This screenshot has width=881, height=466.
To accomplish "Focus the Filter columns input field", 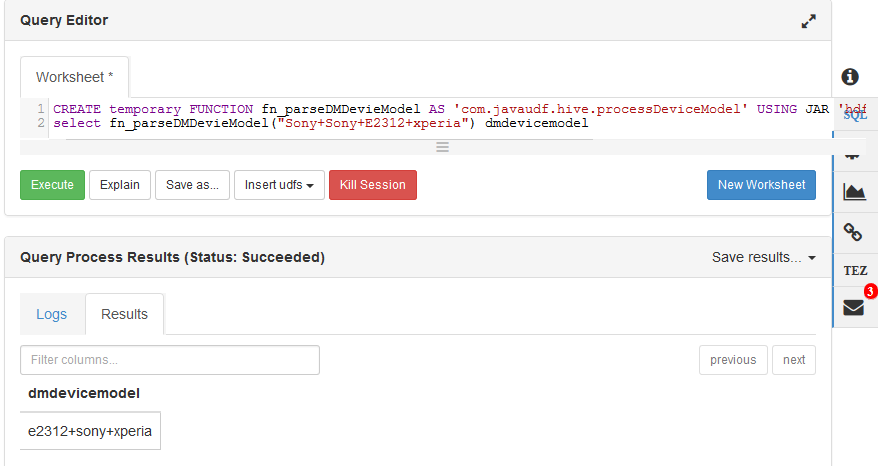I will [170, 360].
